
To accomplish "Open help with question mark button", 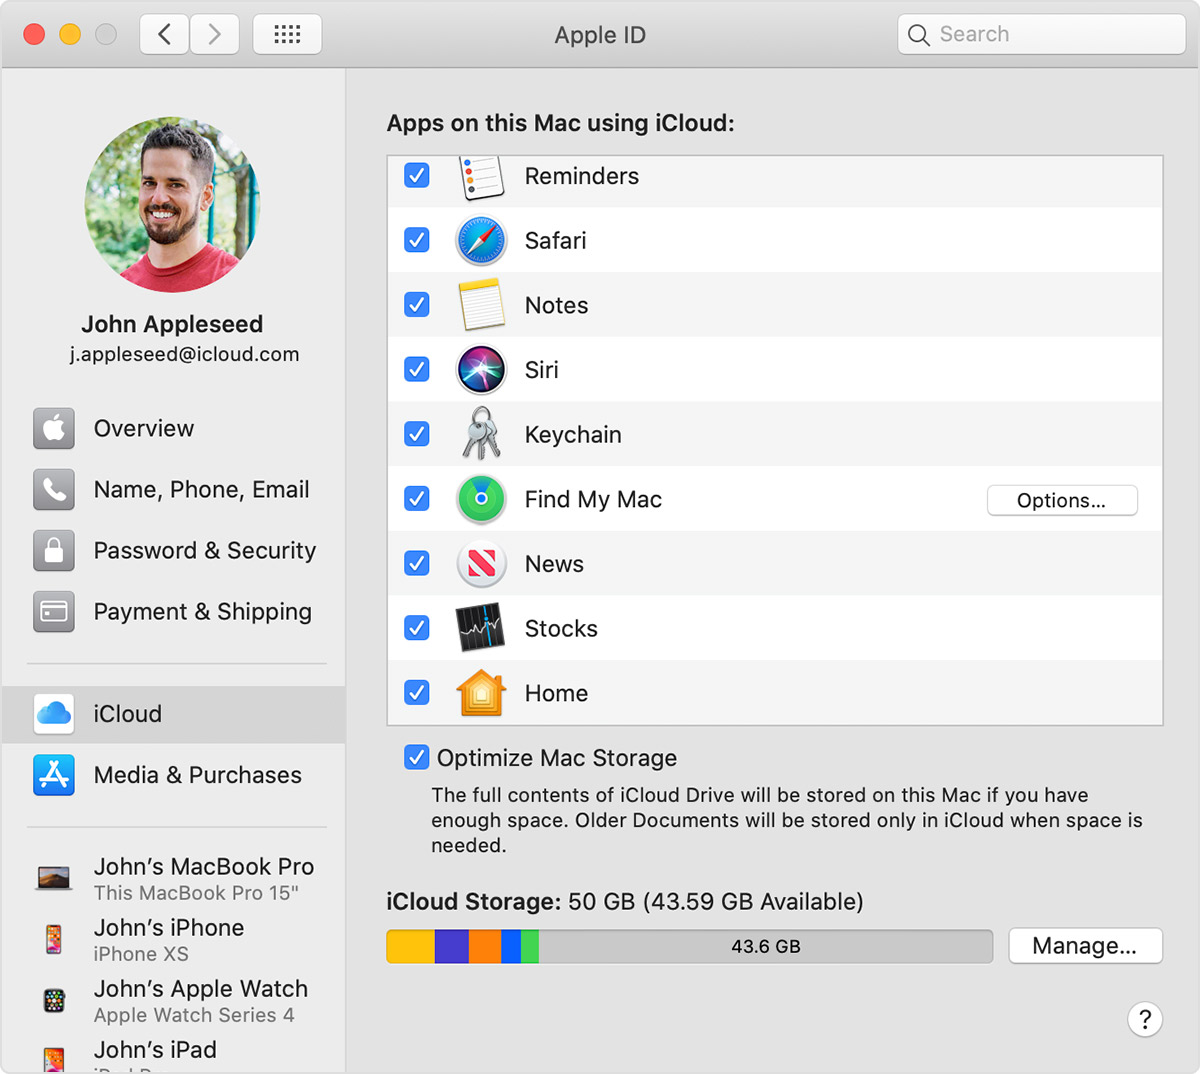I will click(x=1145, y=1019).
